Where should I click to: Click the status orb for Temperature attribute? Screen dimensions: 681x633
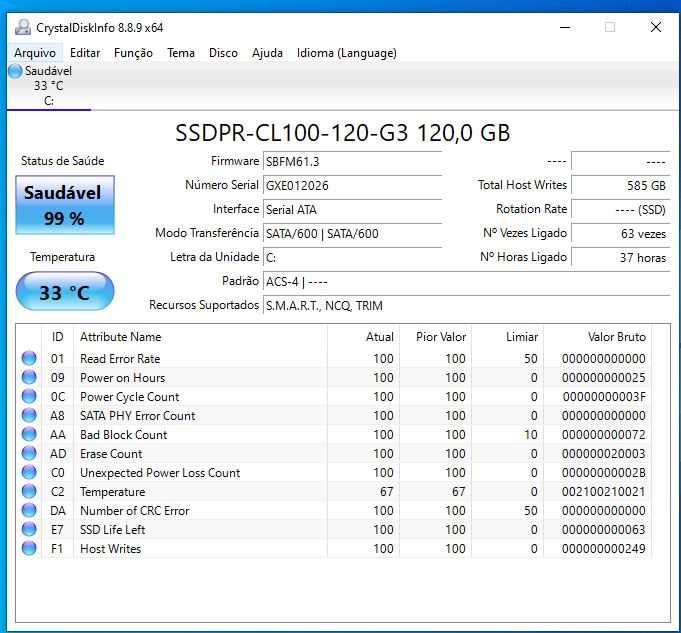point(29,491)
